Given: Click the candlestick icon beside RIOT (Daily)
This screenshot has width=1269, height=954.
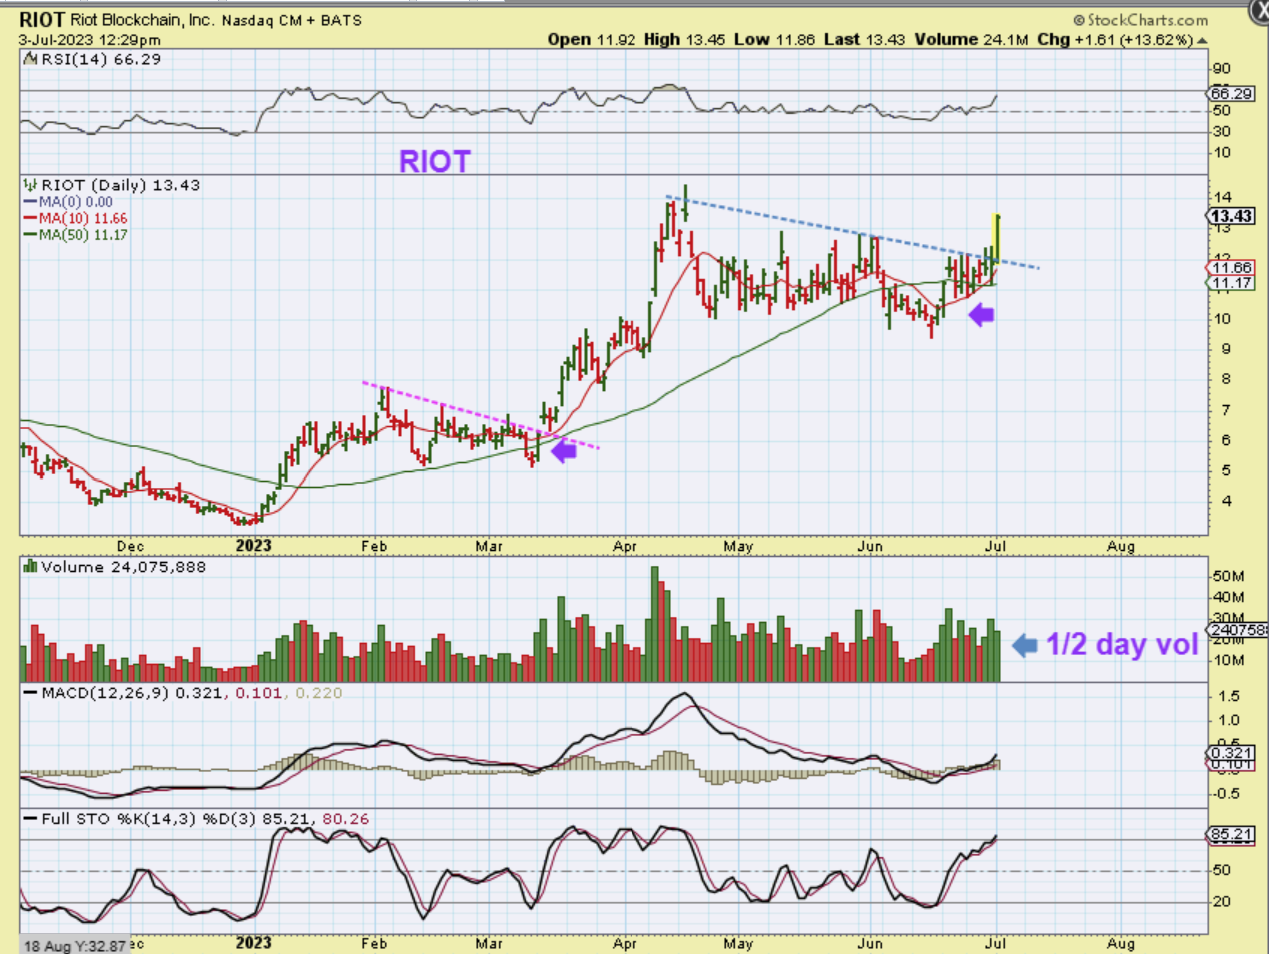Looking at the screenshot, I should (x=31, y=185).
